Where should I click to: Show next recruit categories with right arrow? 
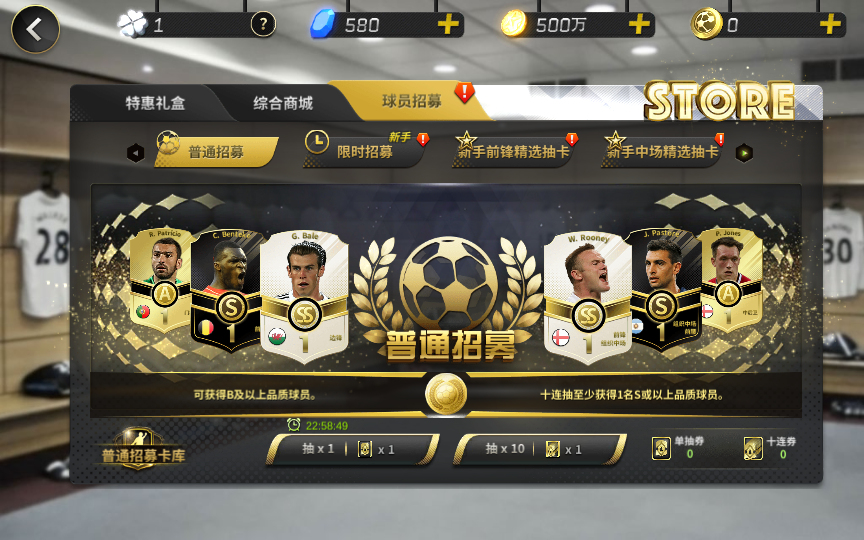click(744, 153)
